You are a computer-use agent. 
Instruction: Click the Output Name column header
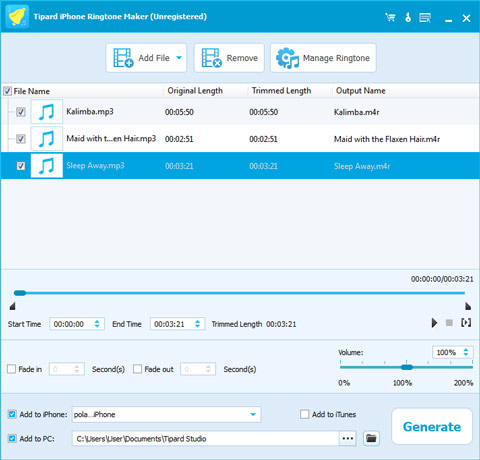click(361, 91)
